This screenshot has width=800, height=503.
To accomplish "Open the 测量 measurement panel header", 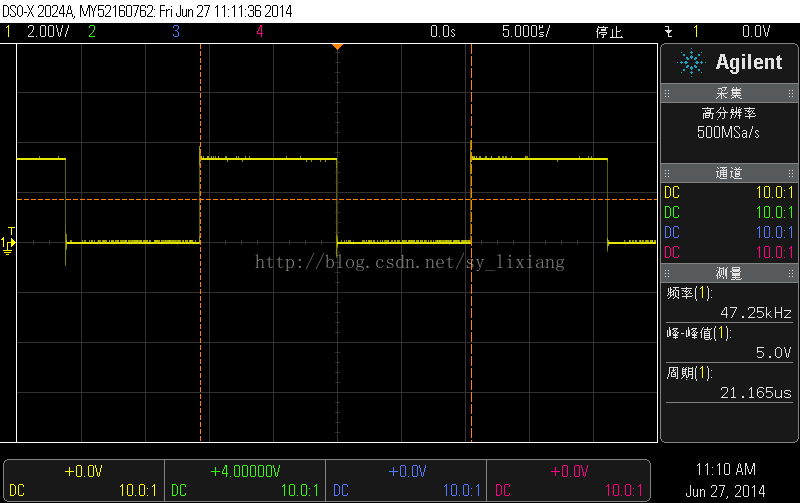I will tap(729, 273).
